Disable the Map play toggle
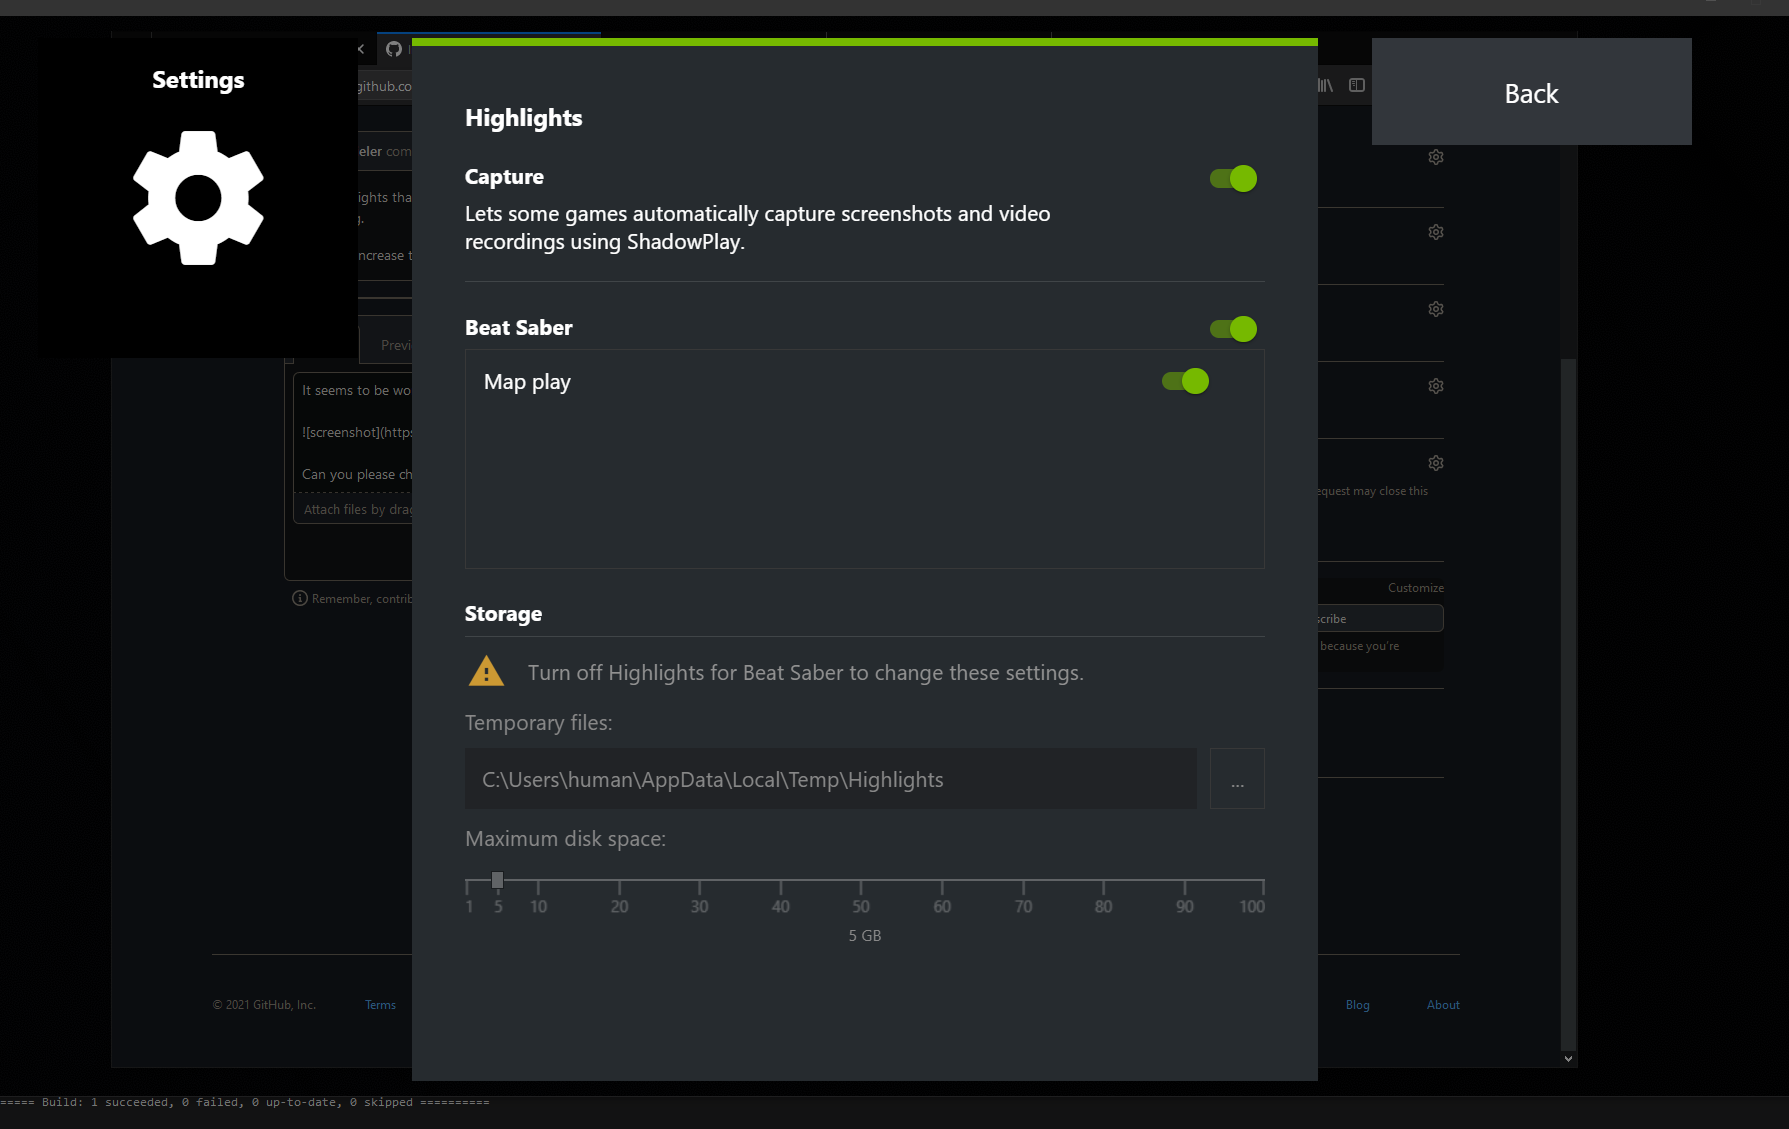Image resolution: width=1789 pixels, height=1129 pixels. pyautogui.click(x=1185, y=381)
